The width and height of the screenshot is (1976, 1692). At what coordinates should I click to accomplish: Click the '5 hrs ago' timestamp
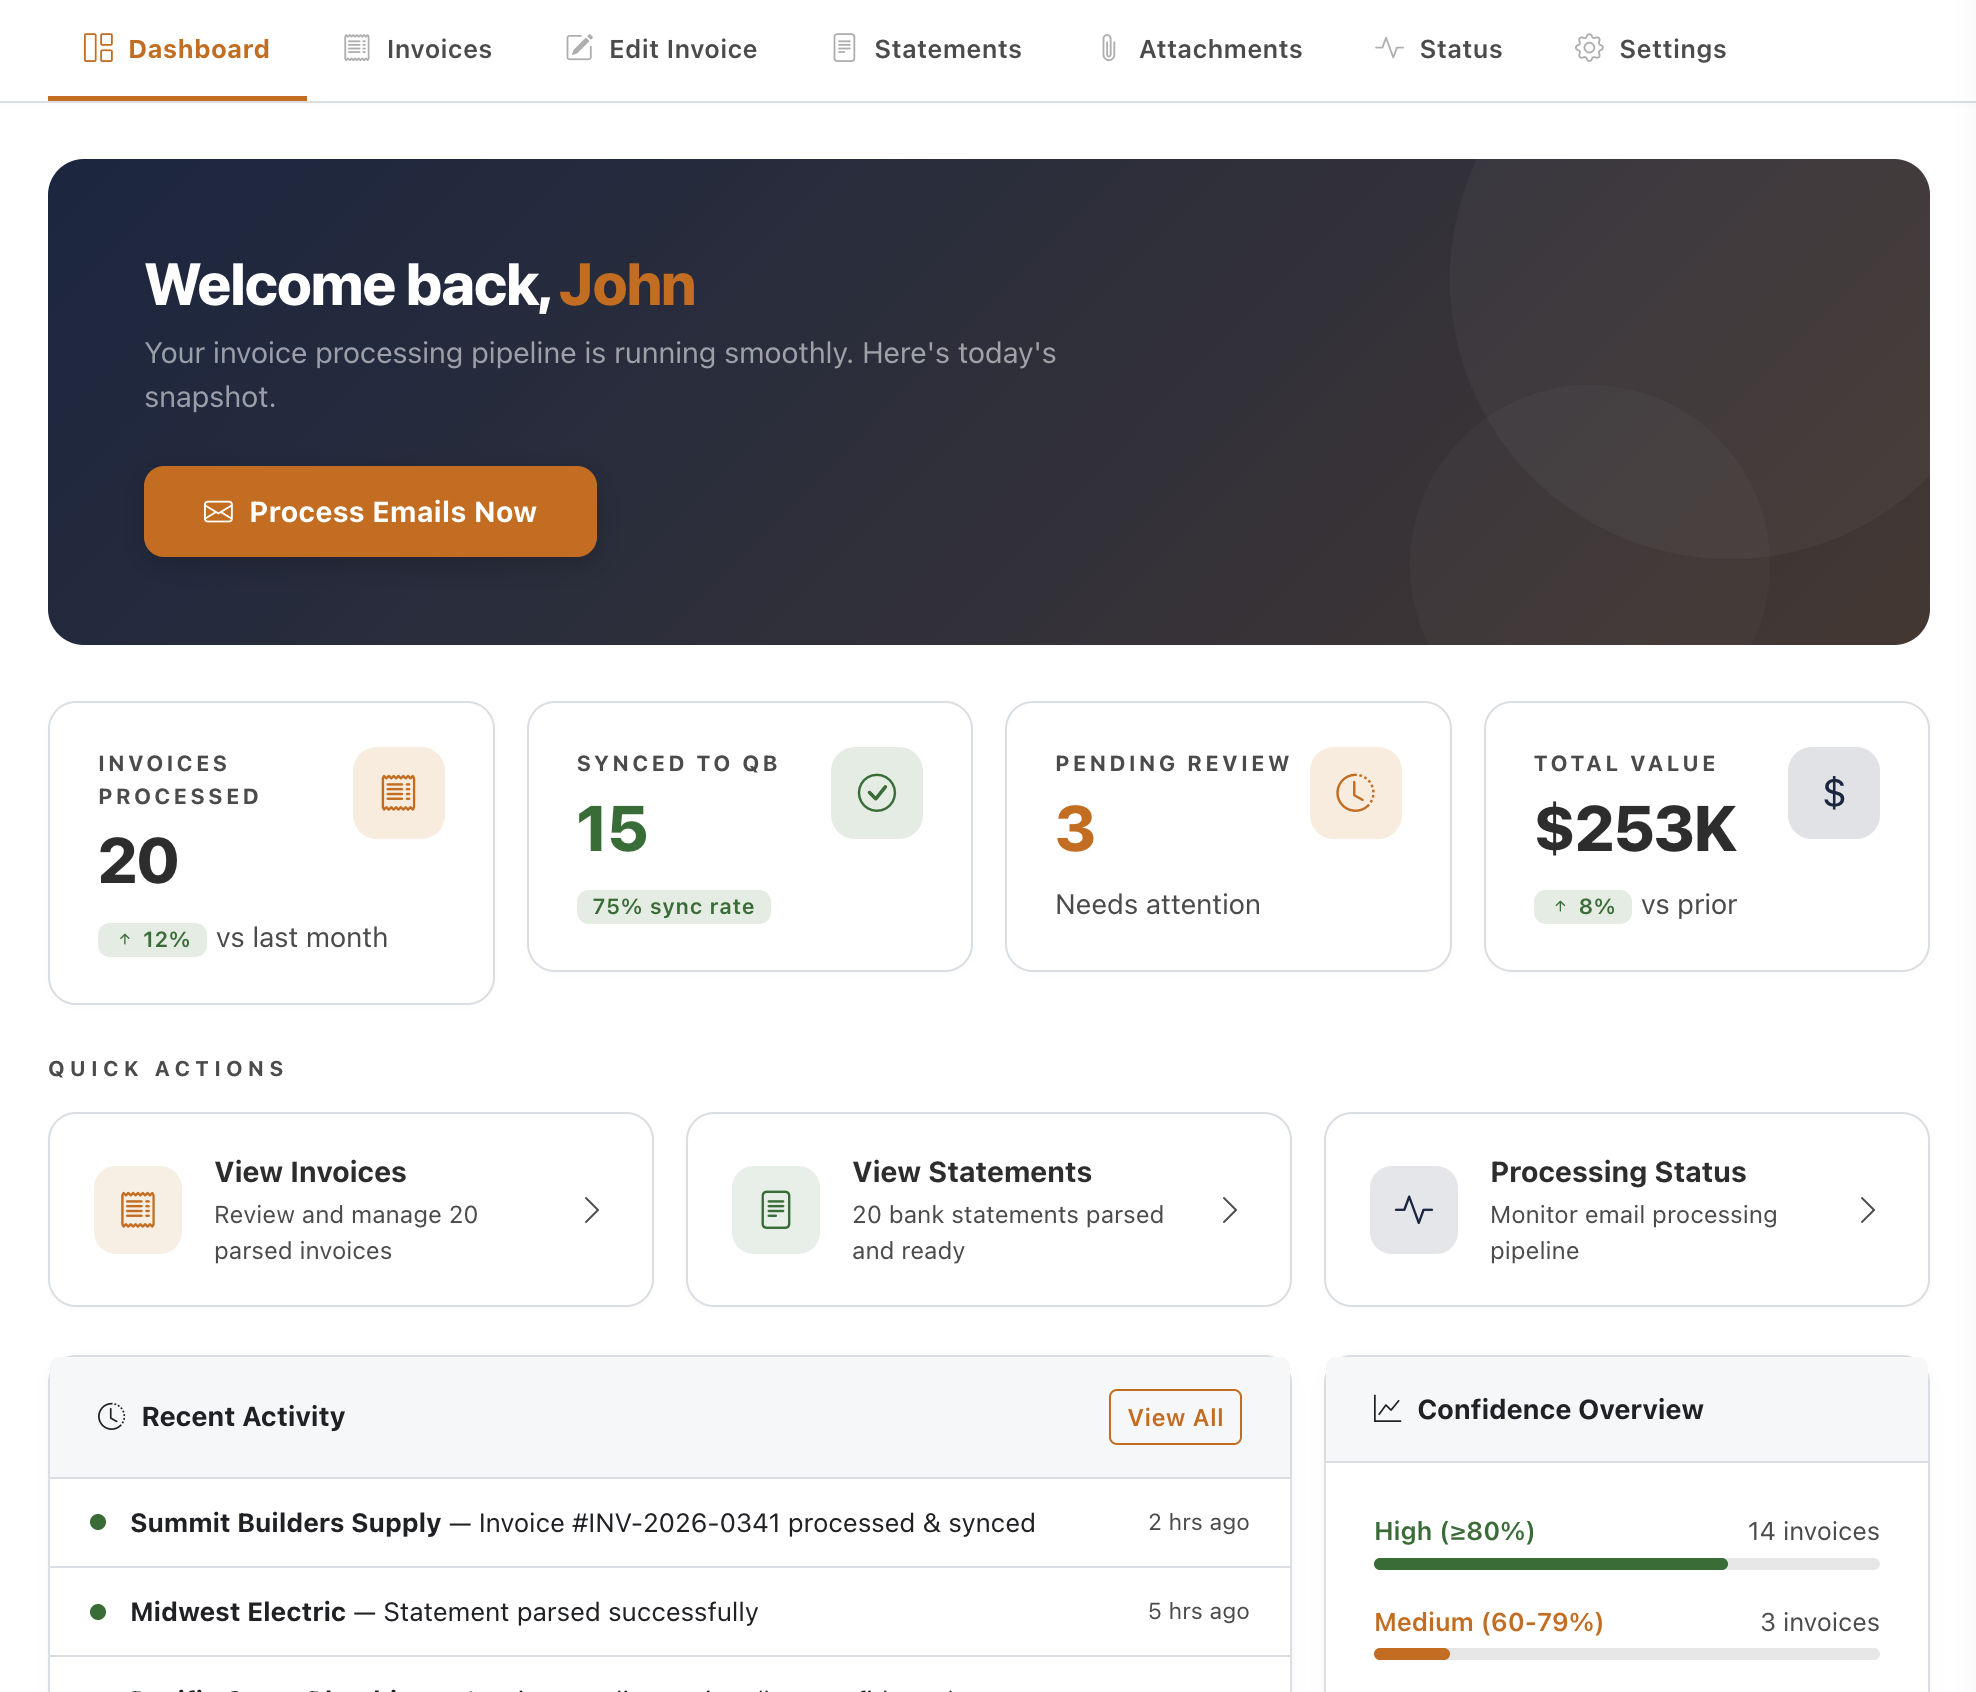tap(1198, 1611)
